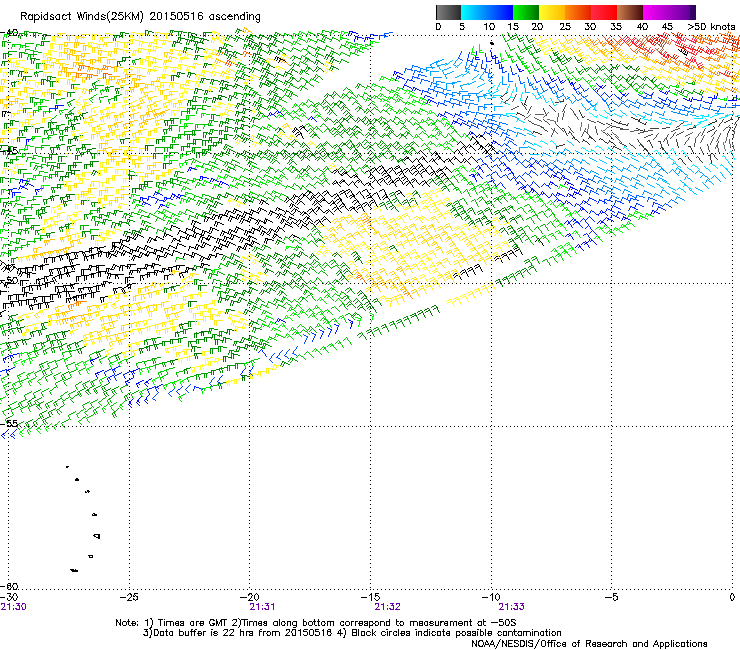Click the '-15' longitude axis label
740x650 pixels.
pyautogui.click(x=370, y=597)
